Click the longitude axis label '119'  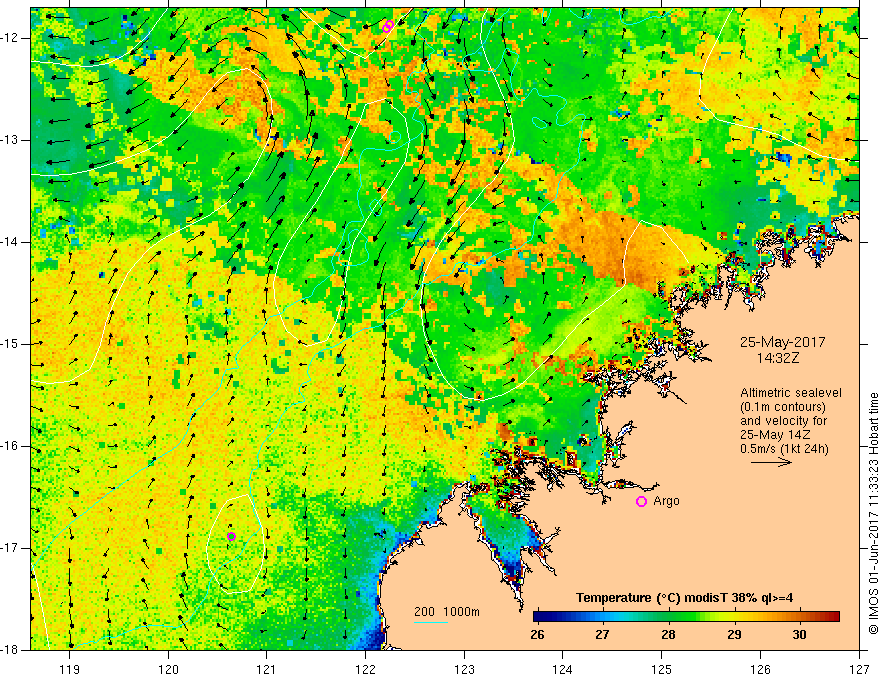coord(70,669)
